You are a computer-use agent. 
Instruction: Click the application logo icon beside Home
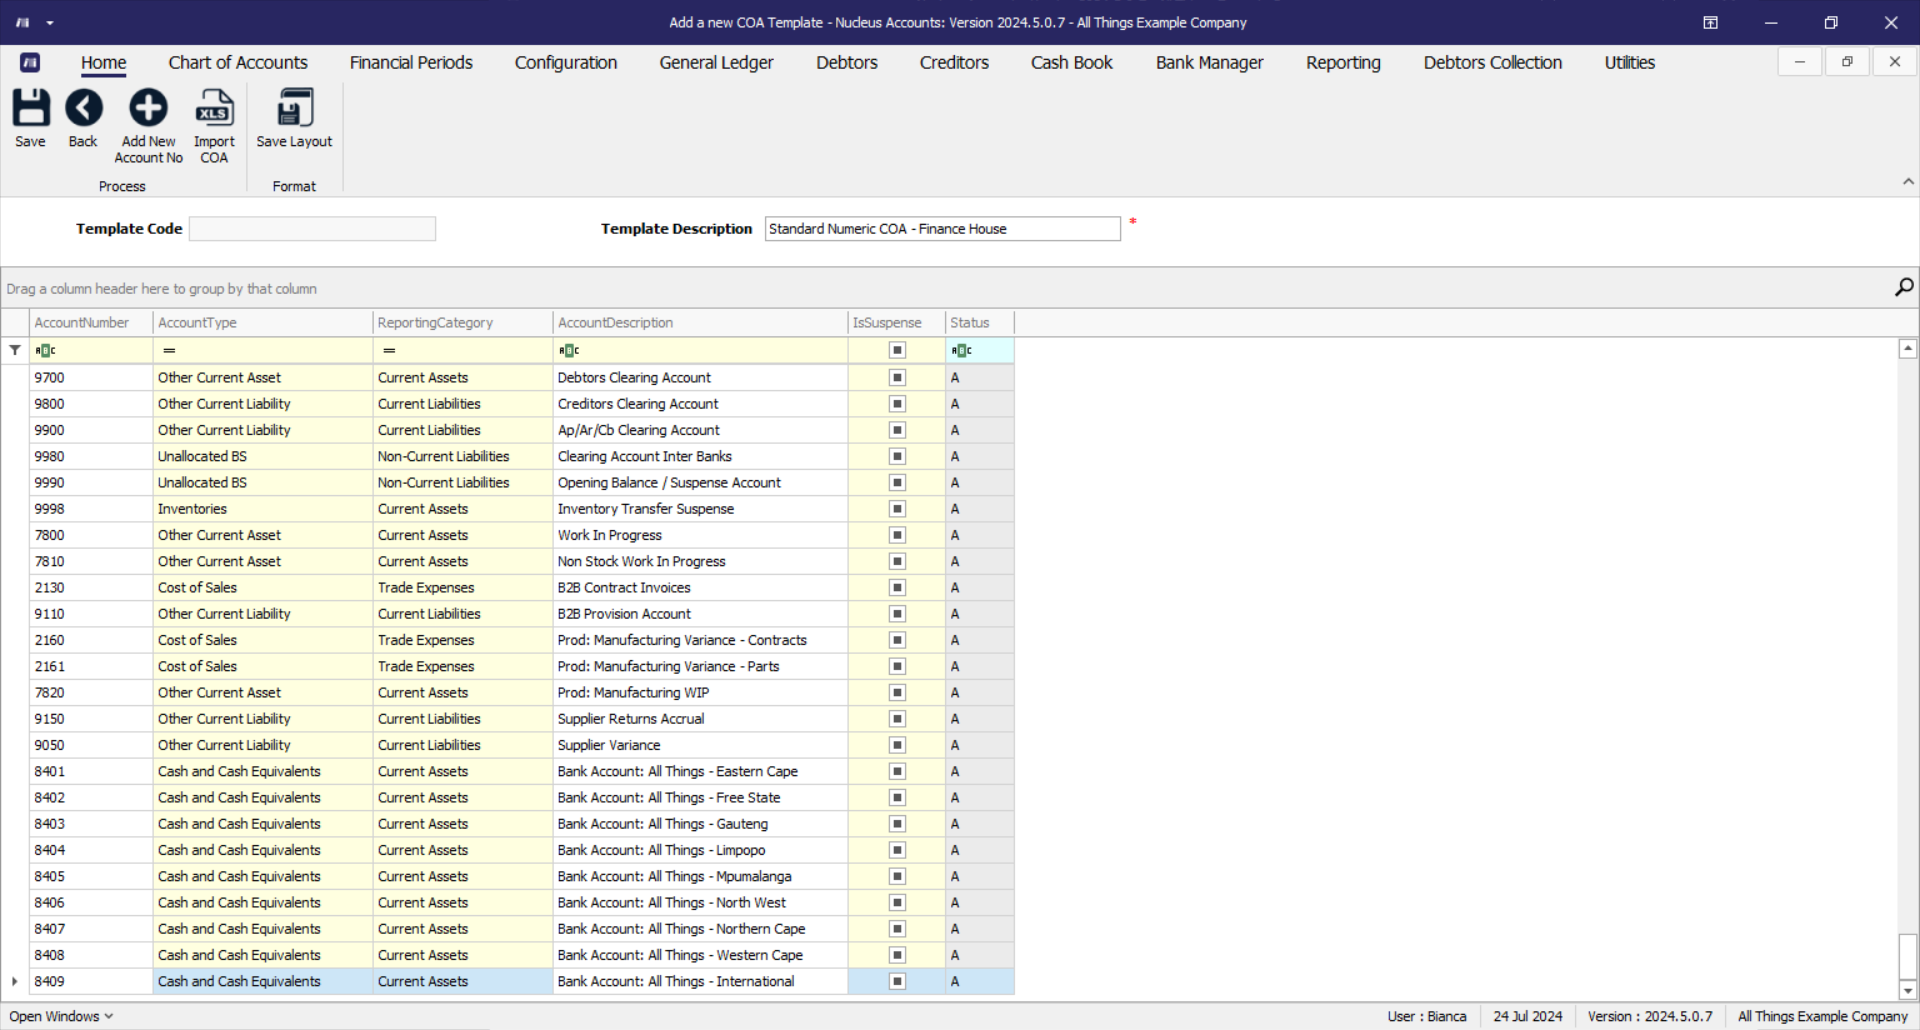pyautogui.click(x=30, y=63)
